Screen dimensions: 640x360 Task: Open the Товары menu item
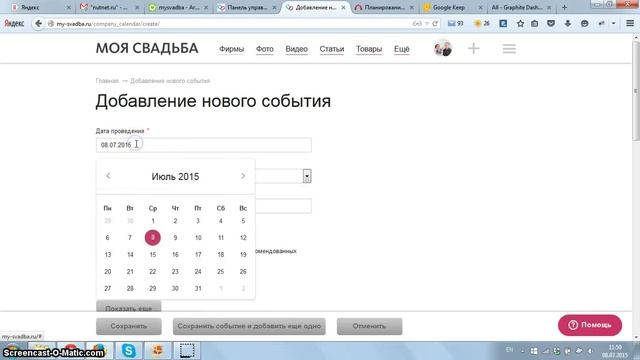pos(369,49)
